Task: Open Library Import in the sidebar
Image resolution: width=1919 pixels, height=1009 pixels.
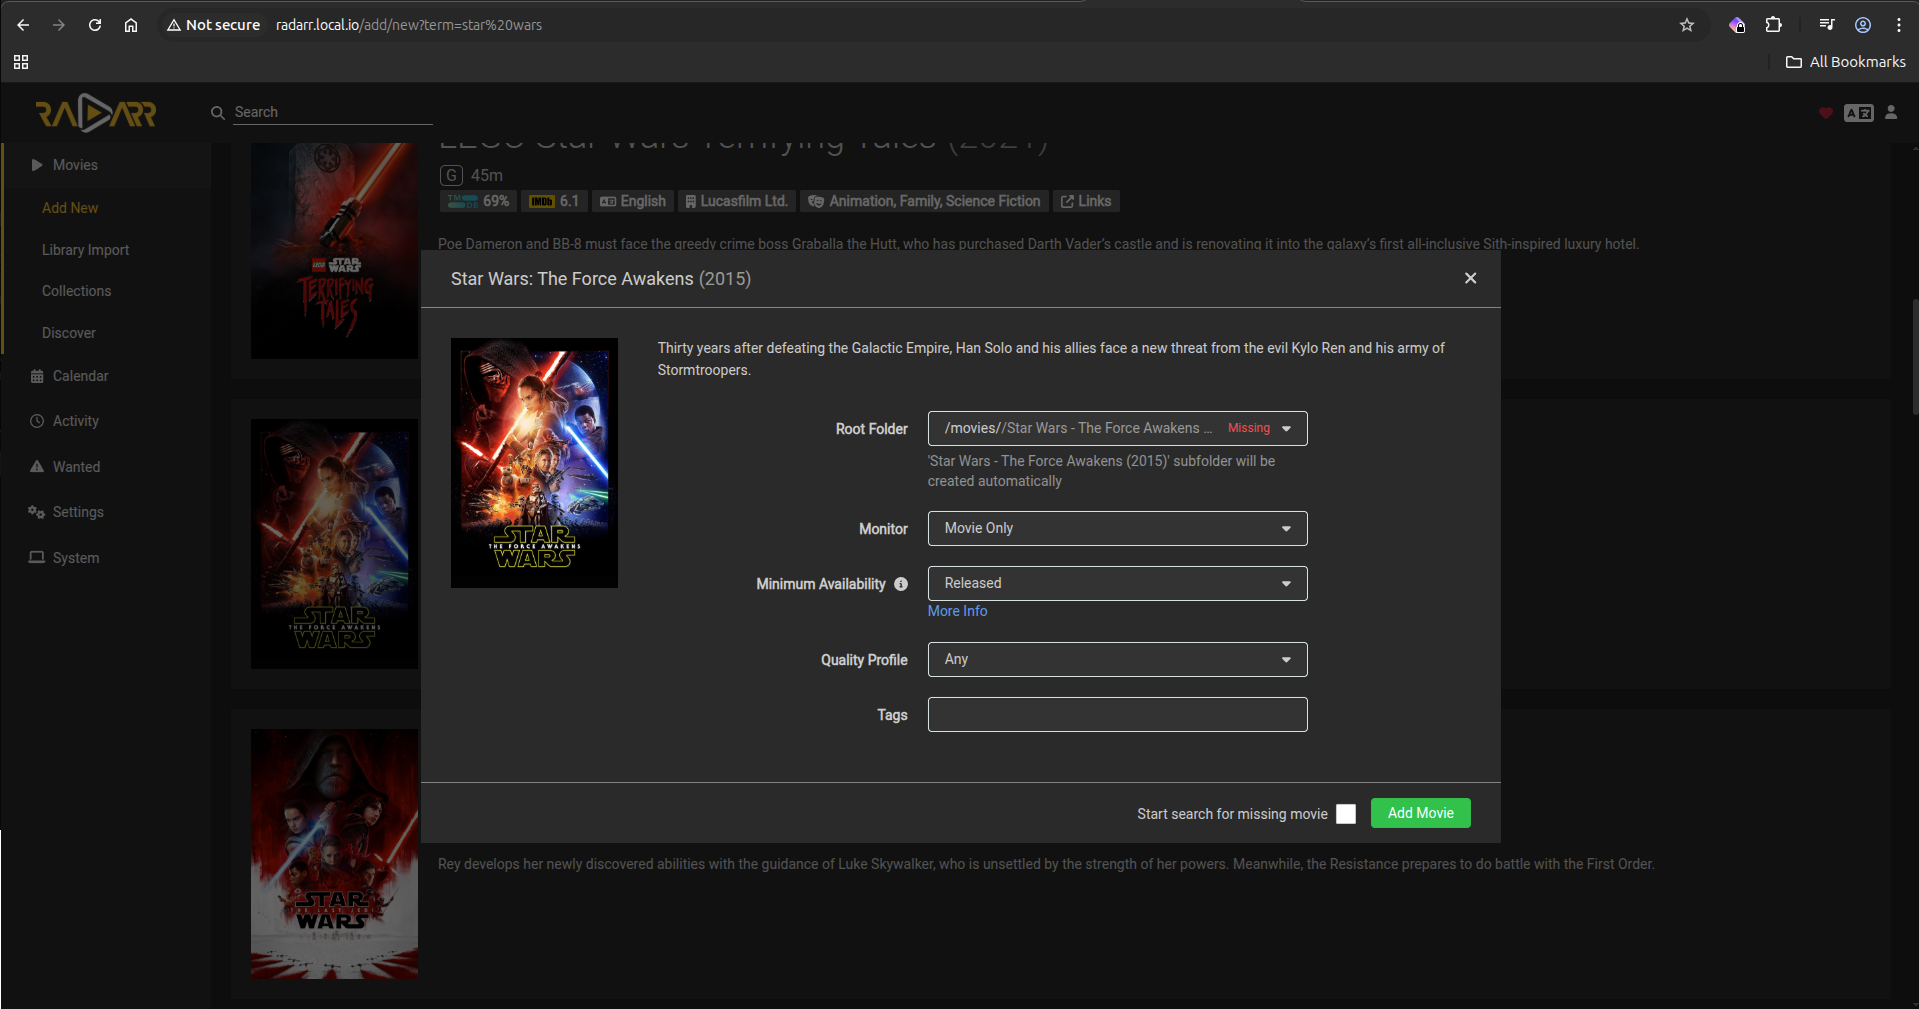Action: pos(85,250)
